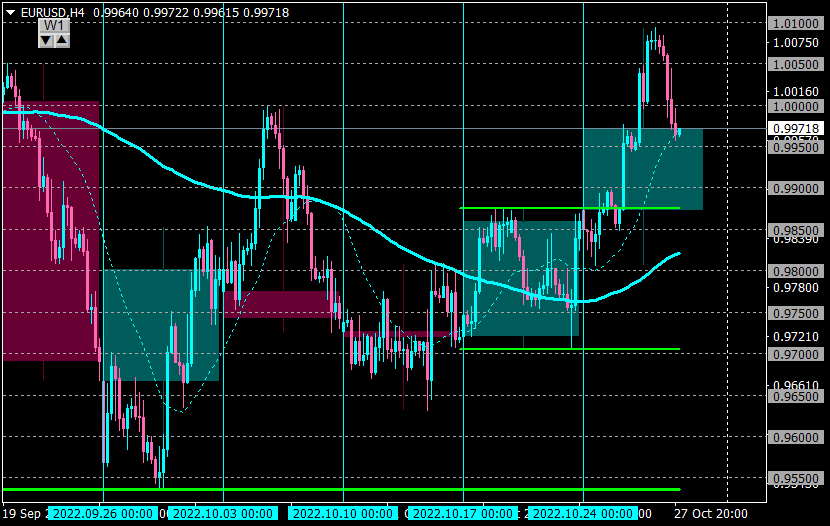Click the 1.00500 price level label
Viewport: 830px width, 526px height.
796,64
